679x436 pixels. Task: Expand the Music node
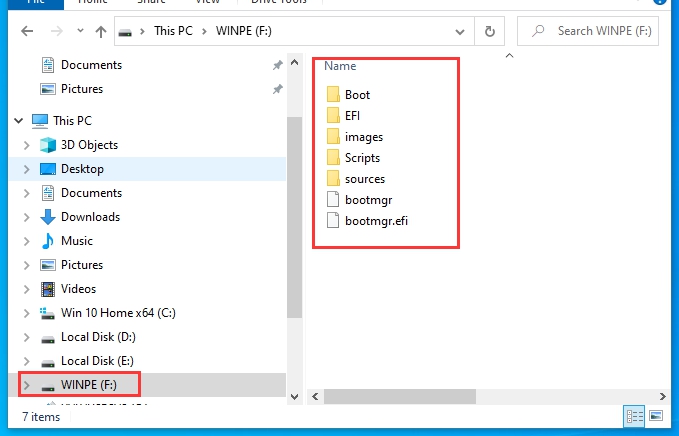pos(26,241)
